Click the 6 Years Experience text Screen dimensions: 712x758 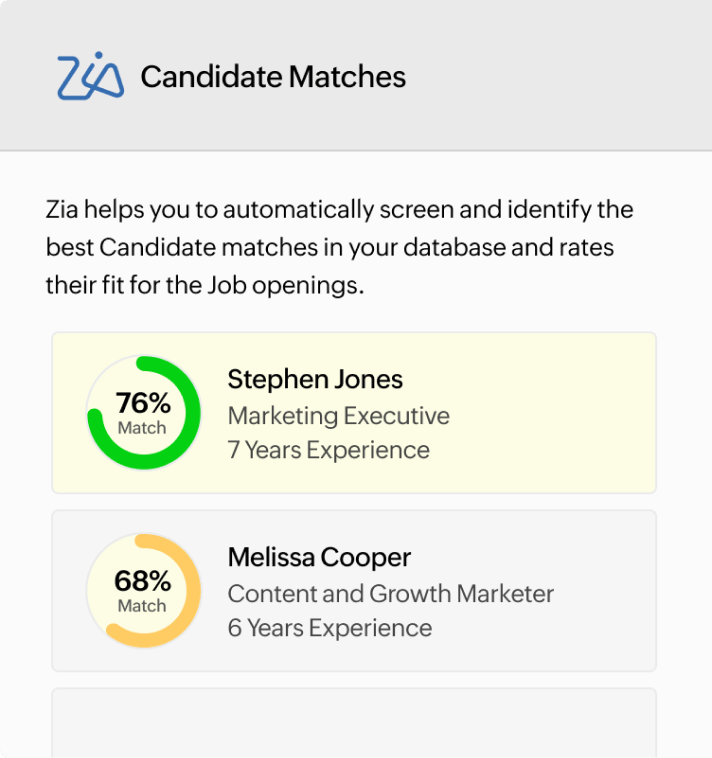tap(329, 628)
